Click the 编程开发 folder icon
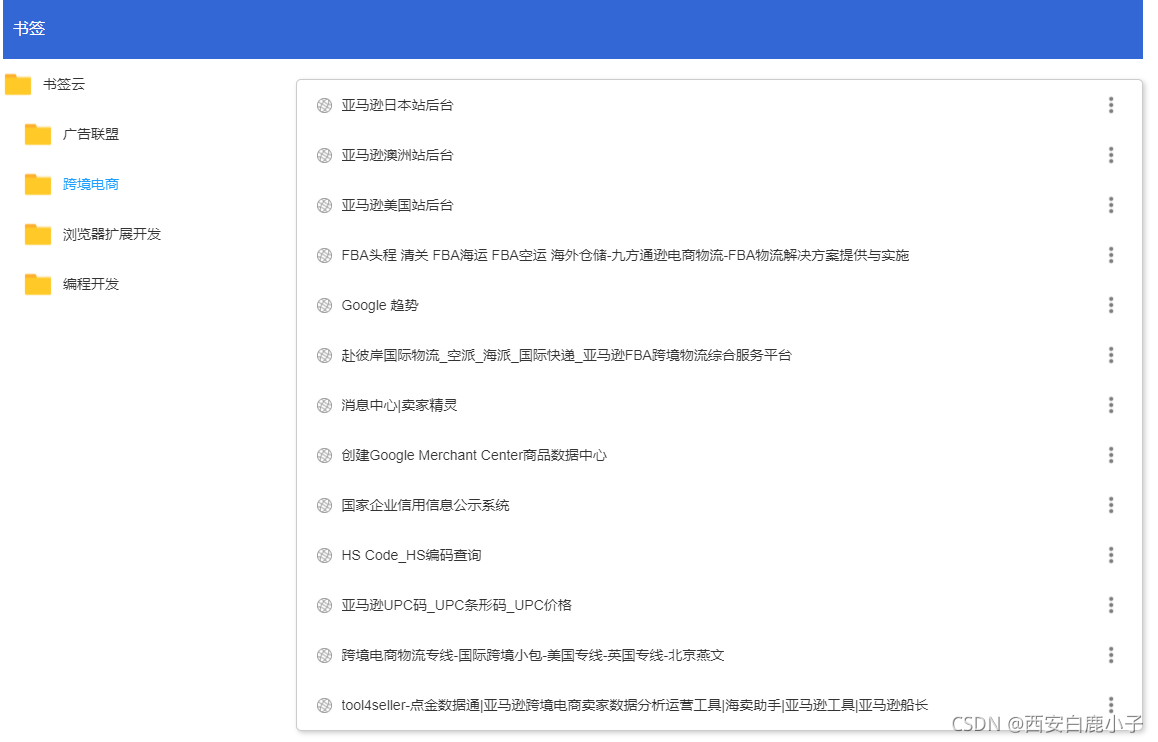1158x742 pixels. click(x=38, y=284)
